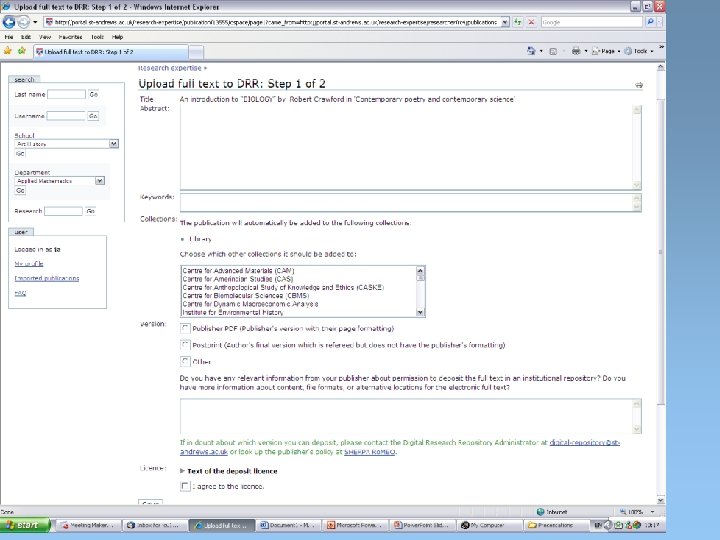
Task: Select Institute for Environmental History
Action: point(233,312)
